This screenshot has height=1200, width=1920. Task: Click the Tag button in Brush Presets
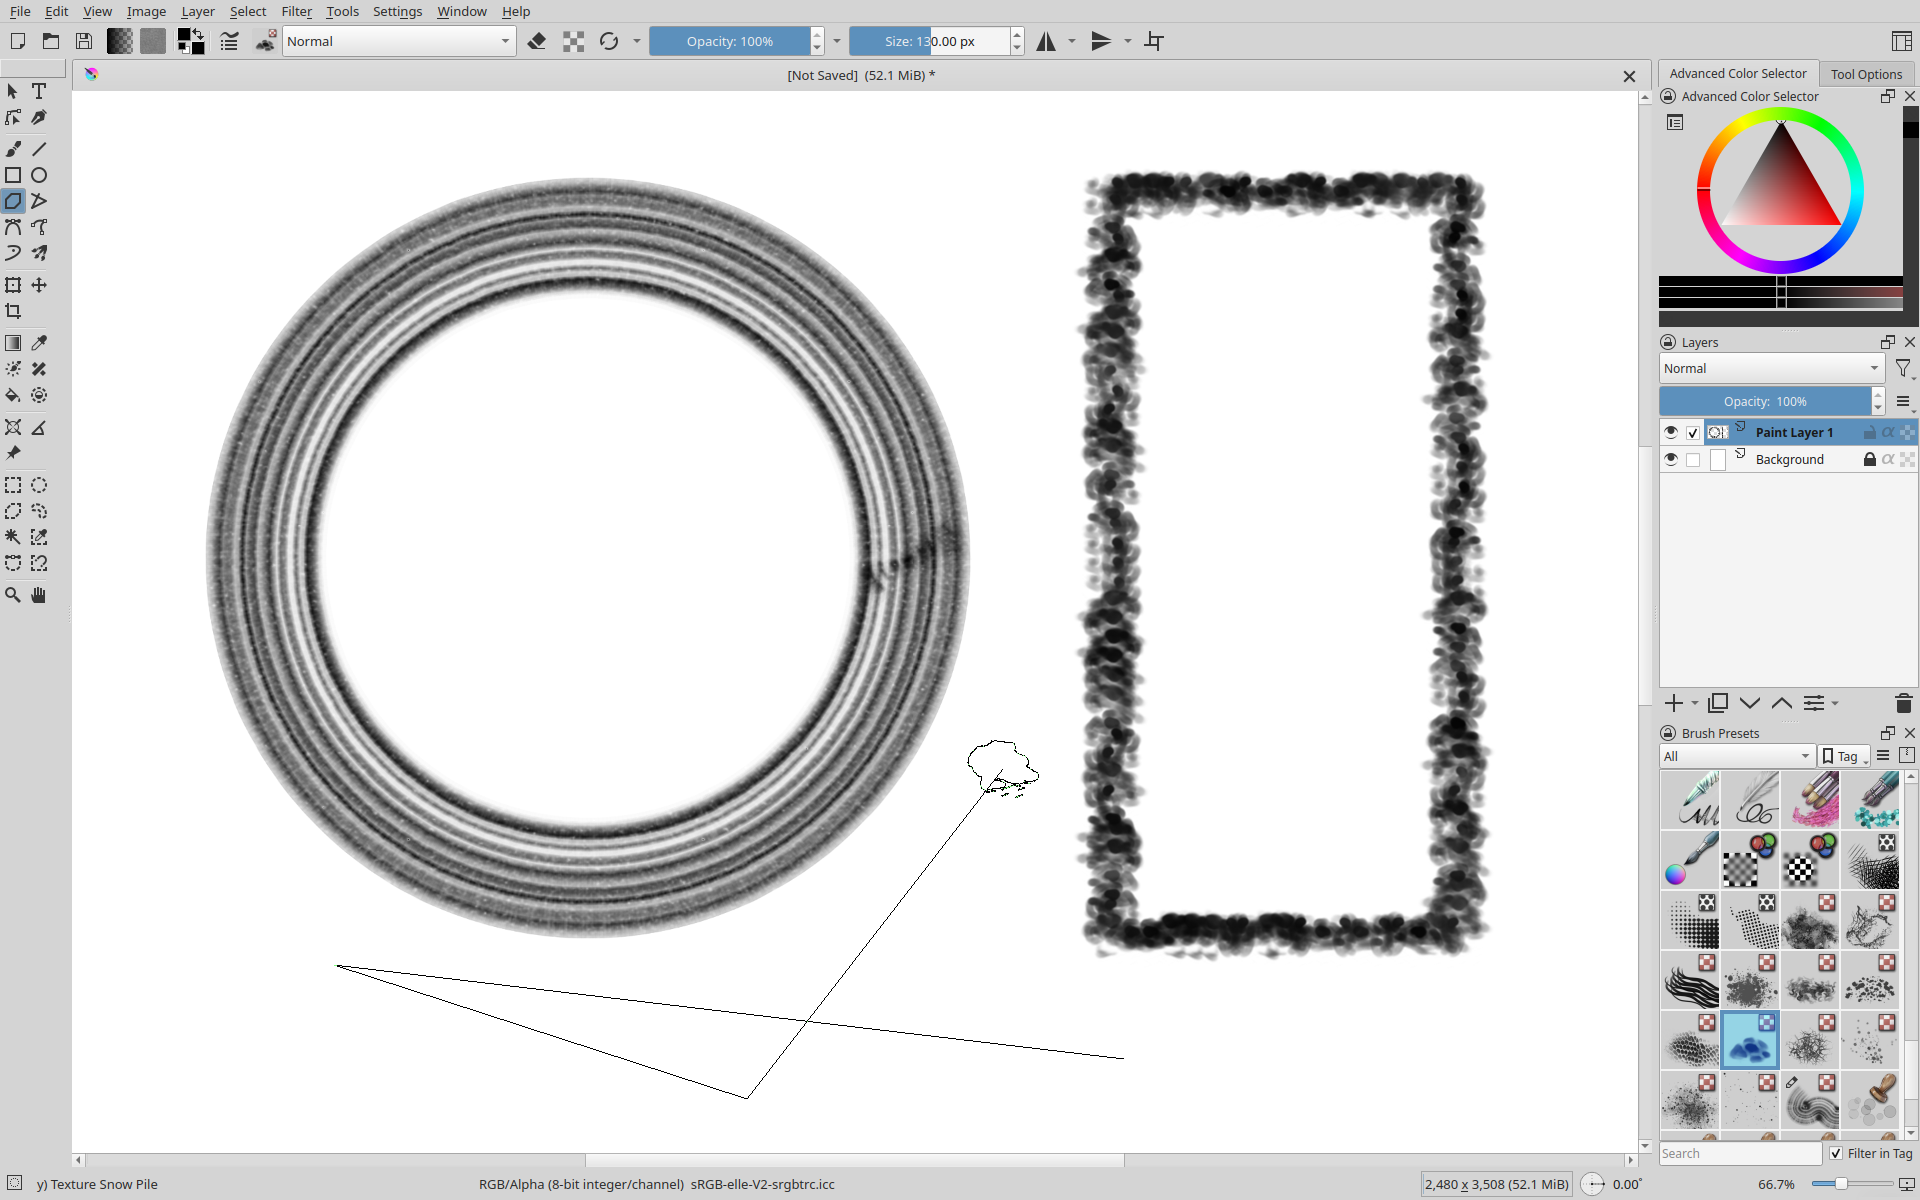pyautogui.click(x=1844, y=756)
